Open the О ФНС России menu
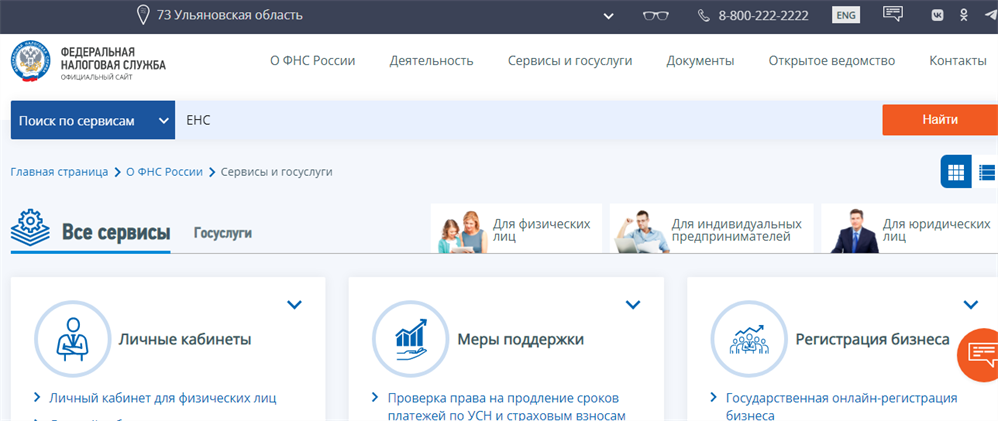The height and width of the screenshot is (421, 998). [x=313, y=61]
